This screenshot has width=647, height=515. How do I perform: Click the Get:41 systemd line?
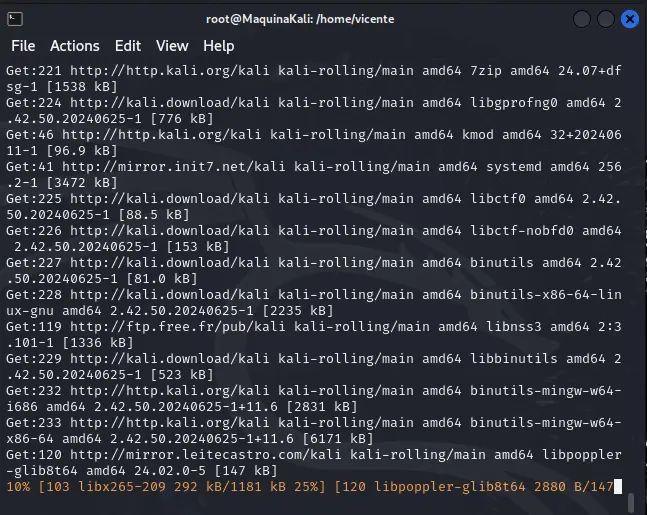click(314, 175)
